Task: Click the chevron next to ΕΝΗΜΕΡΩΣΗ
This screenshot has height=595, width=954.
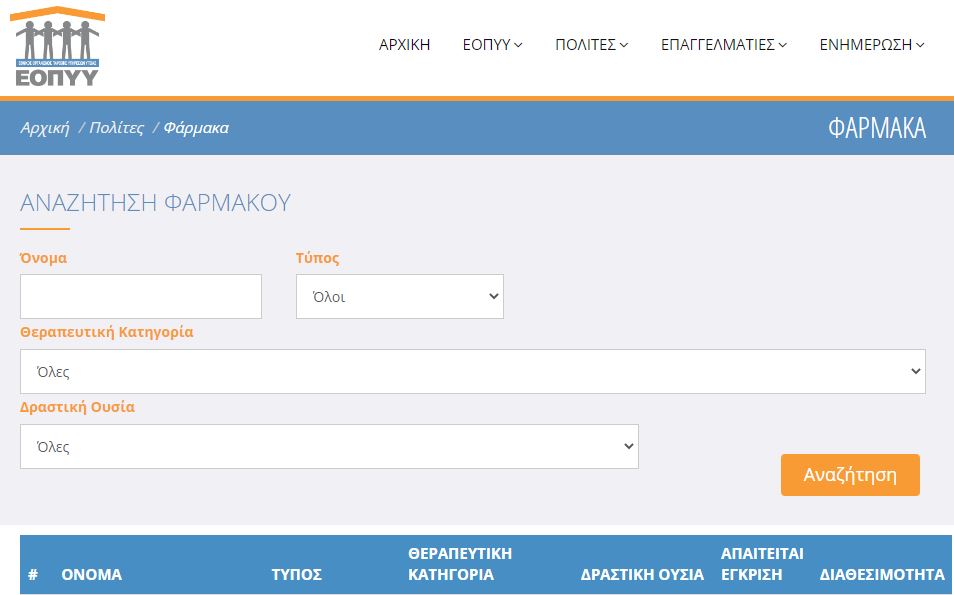Action: point(920,45)
